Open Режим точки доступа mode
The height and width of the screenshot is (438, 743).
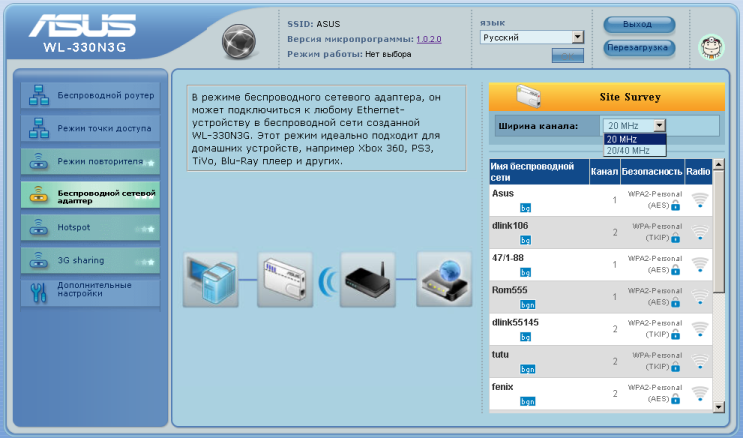(x=90, y=128)
